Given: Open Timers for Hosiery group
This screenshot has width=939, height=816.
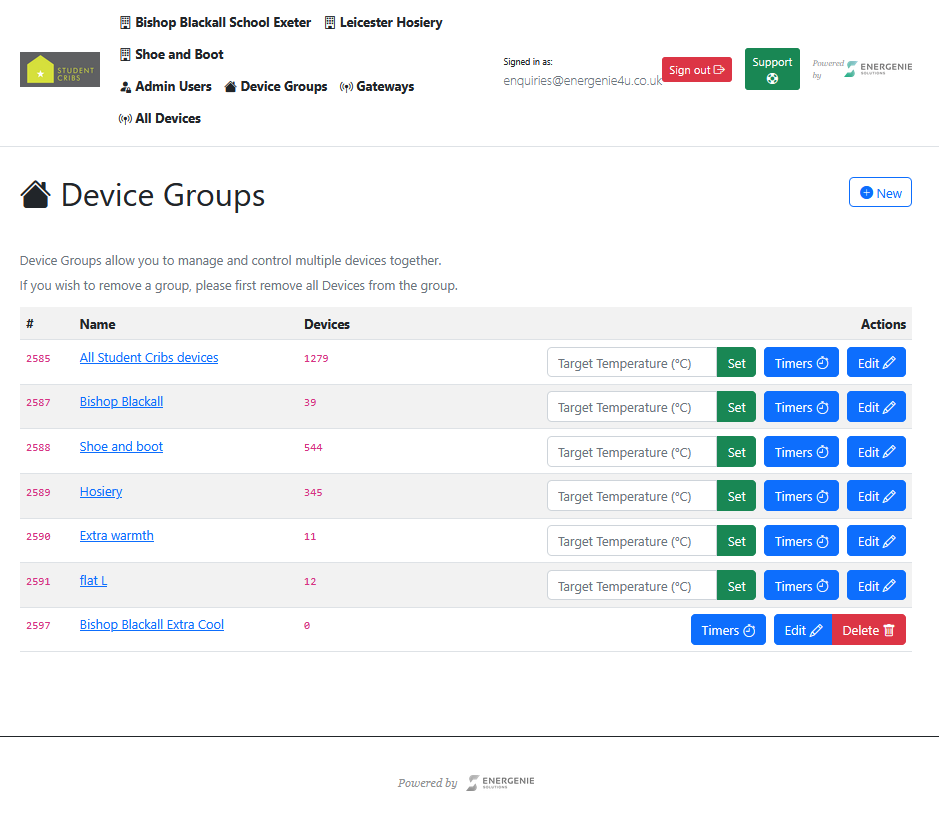Looking at the screenshot, I should click(x=801, y=496).
